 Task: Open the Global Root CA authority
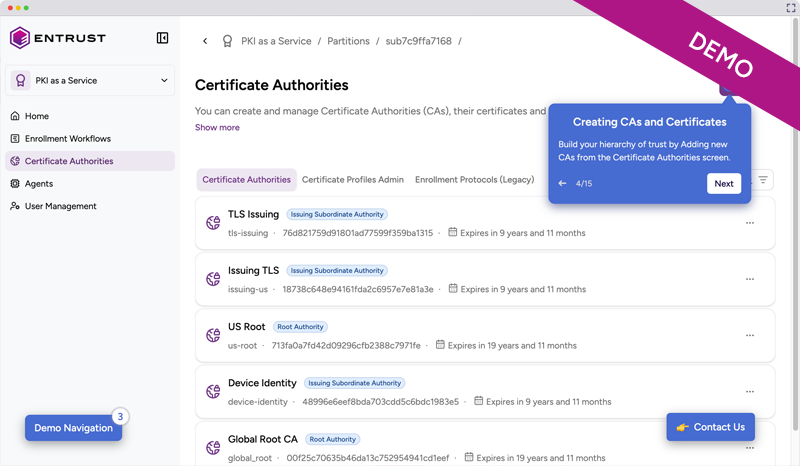click(x=262, y=439)
